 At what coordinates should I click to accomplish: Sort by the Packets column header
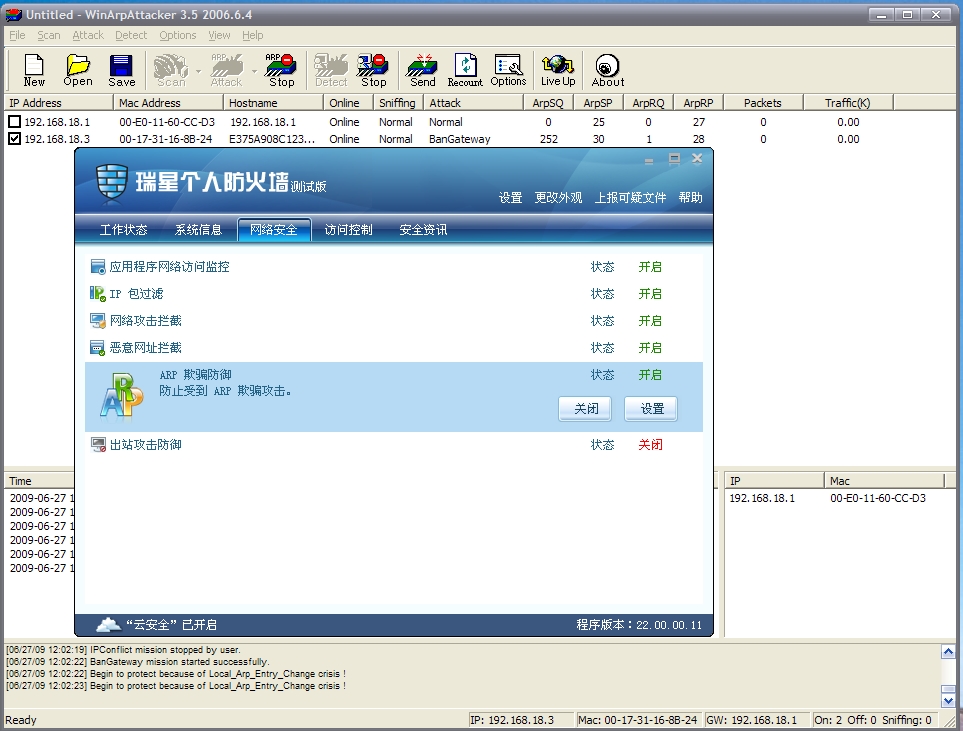coord(763,103)
